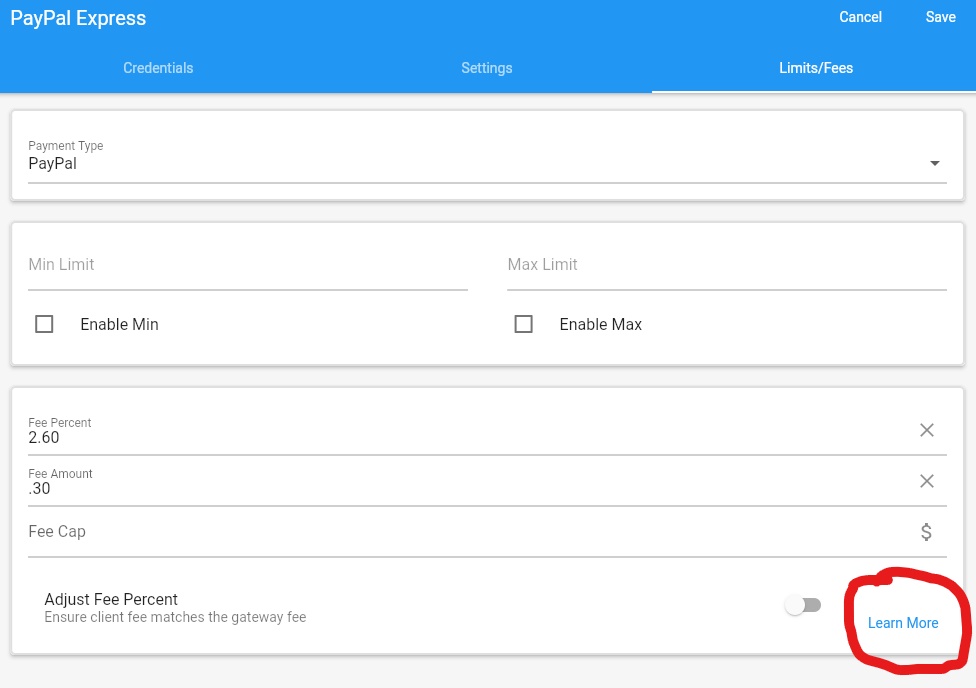Click the Enable Max label text
This screenshot has width=976, height=688.
(601, 324)
